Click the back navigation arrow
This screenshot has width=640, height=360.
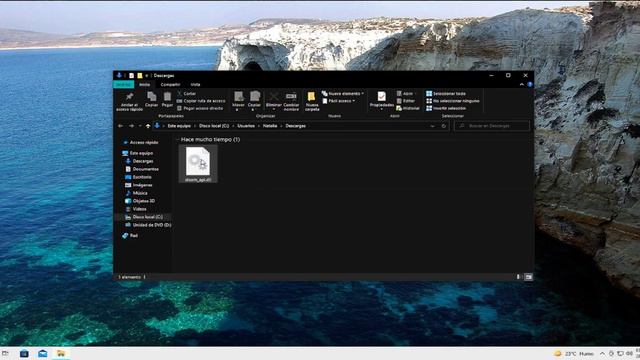120,126
